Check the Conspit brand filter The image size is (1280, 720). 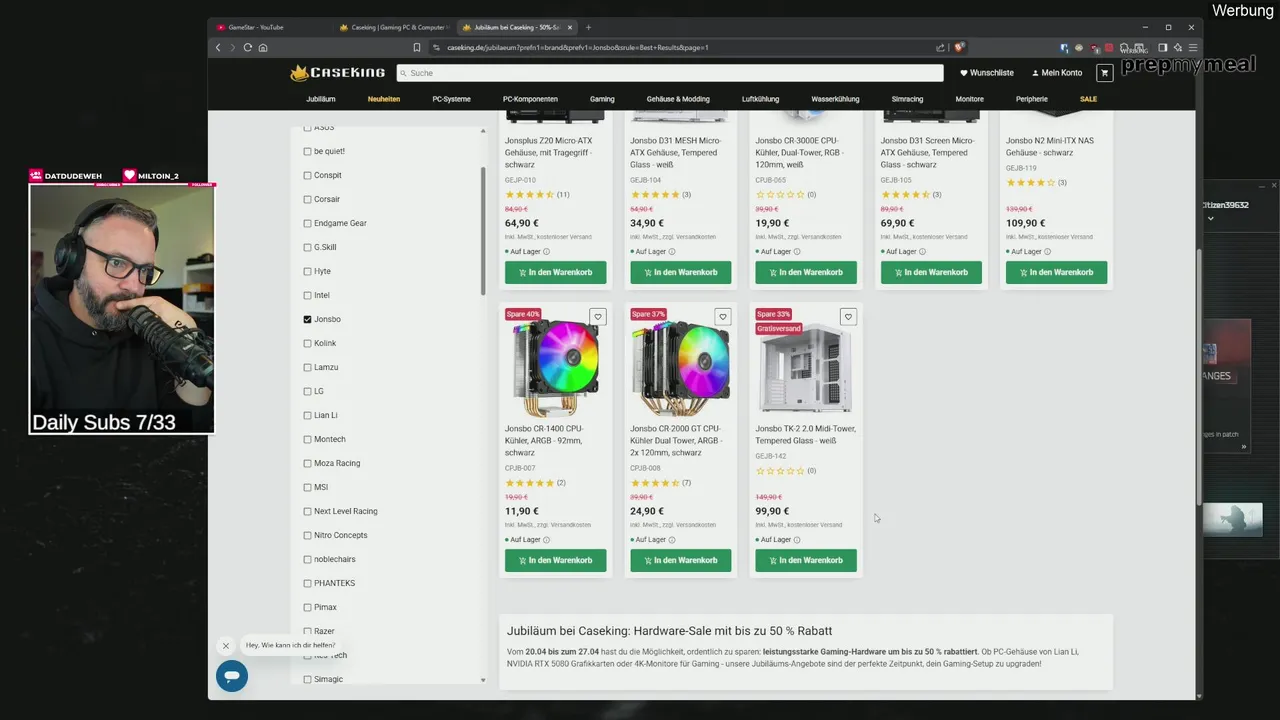(307, 175)
